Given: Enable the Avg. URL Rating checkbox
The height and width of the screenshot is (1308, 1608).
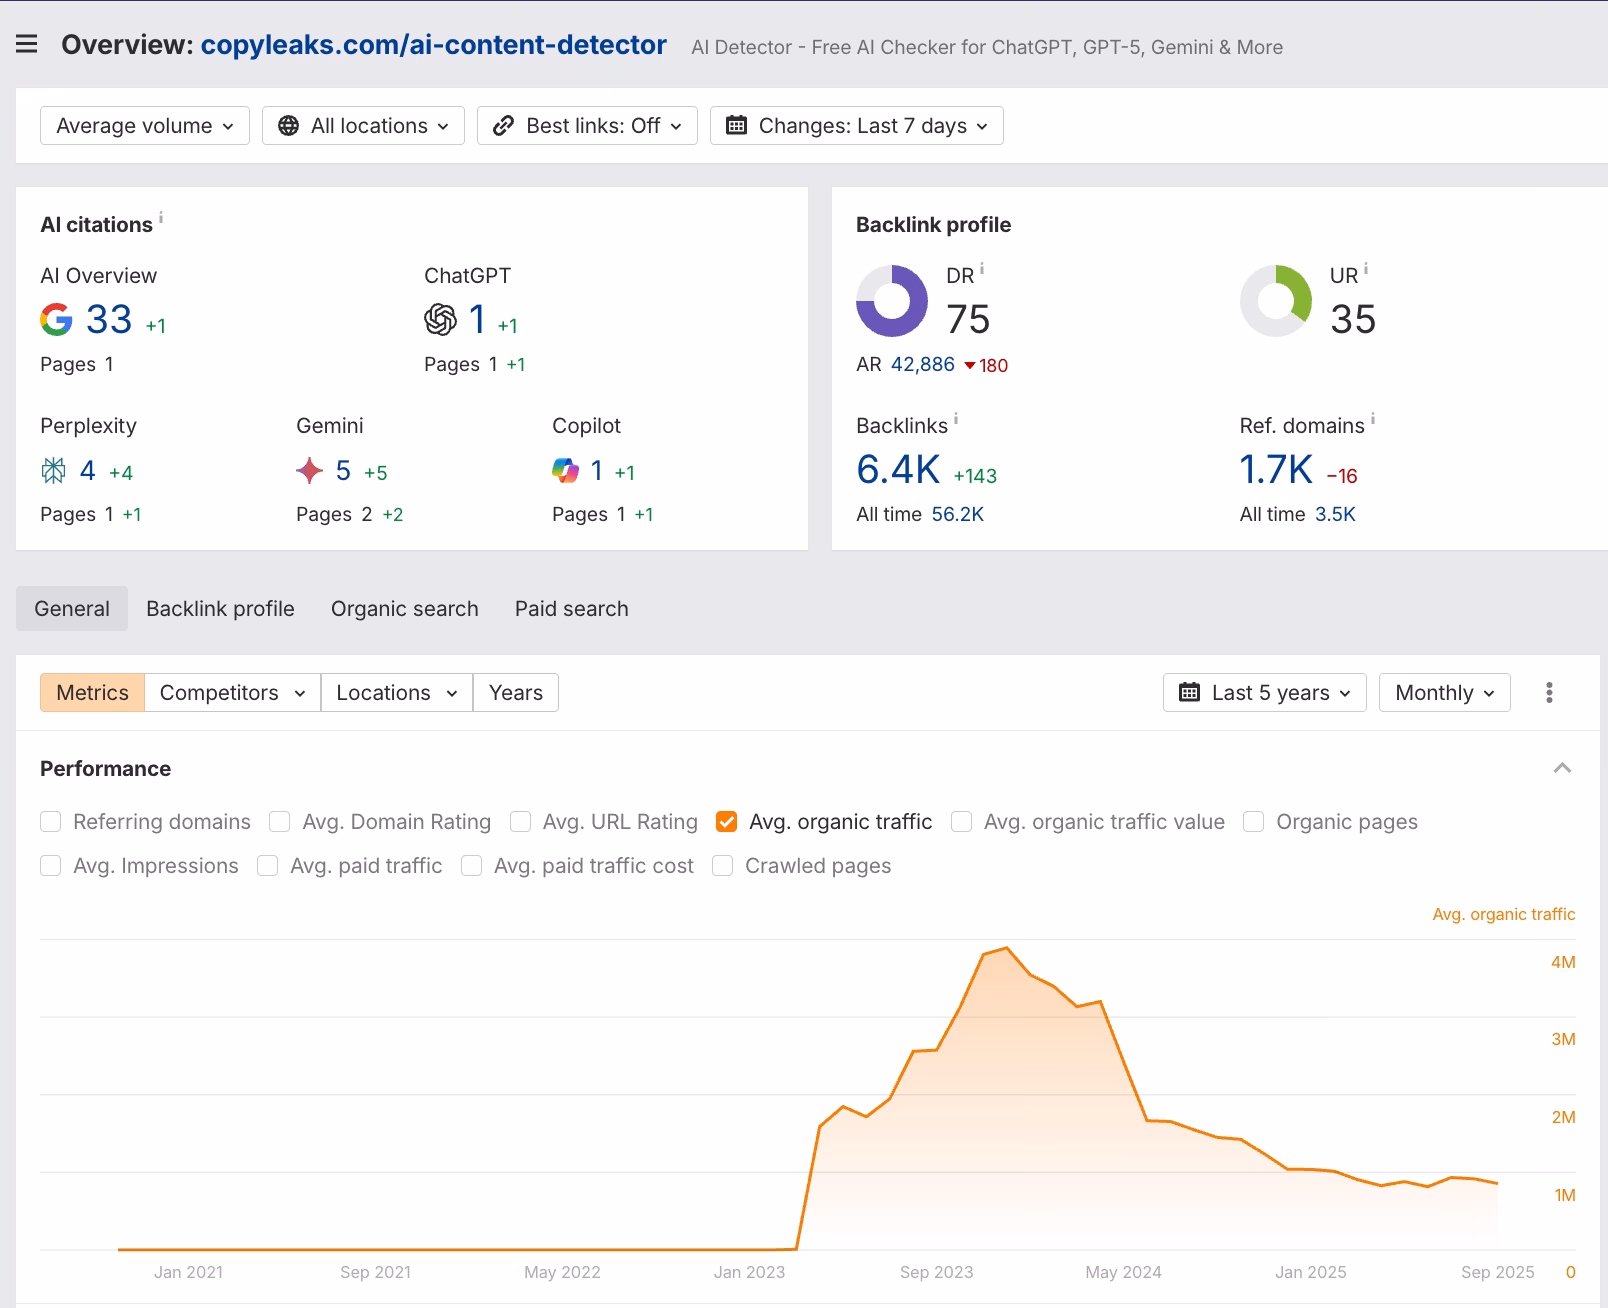Looking at the screenshot, I should pyautogui.click(x=520, y=822).
